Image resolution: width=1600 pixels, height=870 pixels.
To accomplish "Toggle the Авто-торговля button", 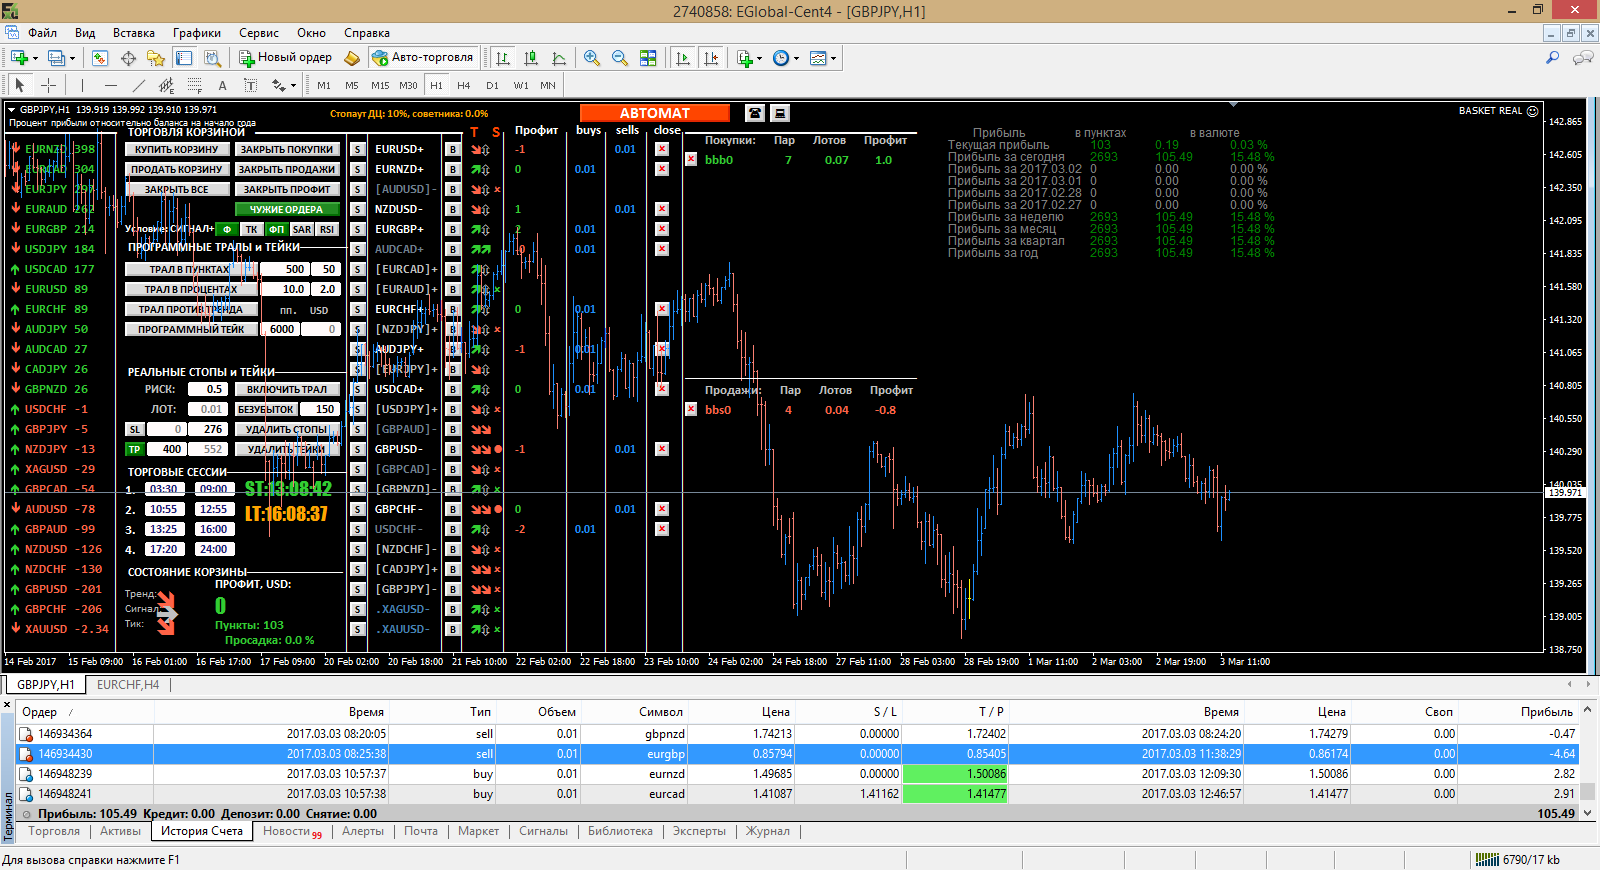I will point(422,58).
